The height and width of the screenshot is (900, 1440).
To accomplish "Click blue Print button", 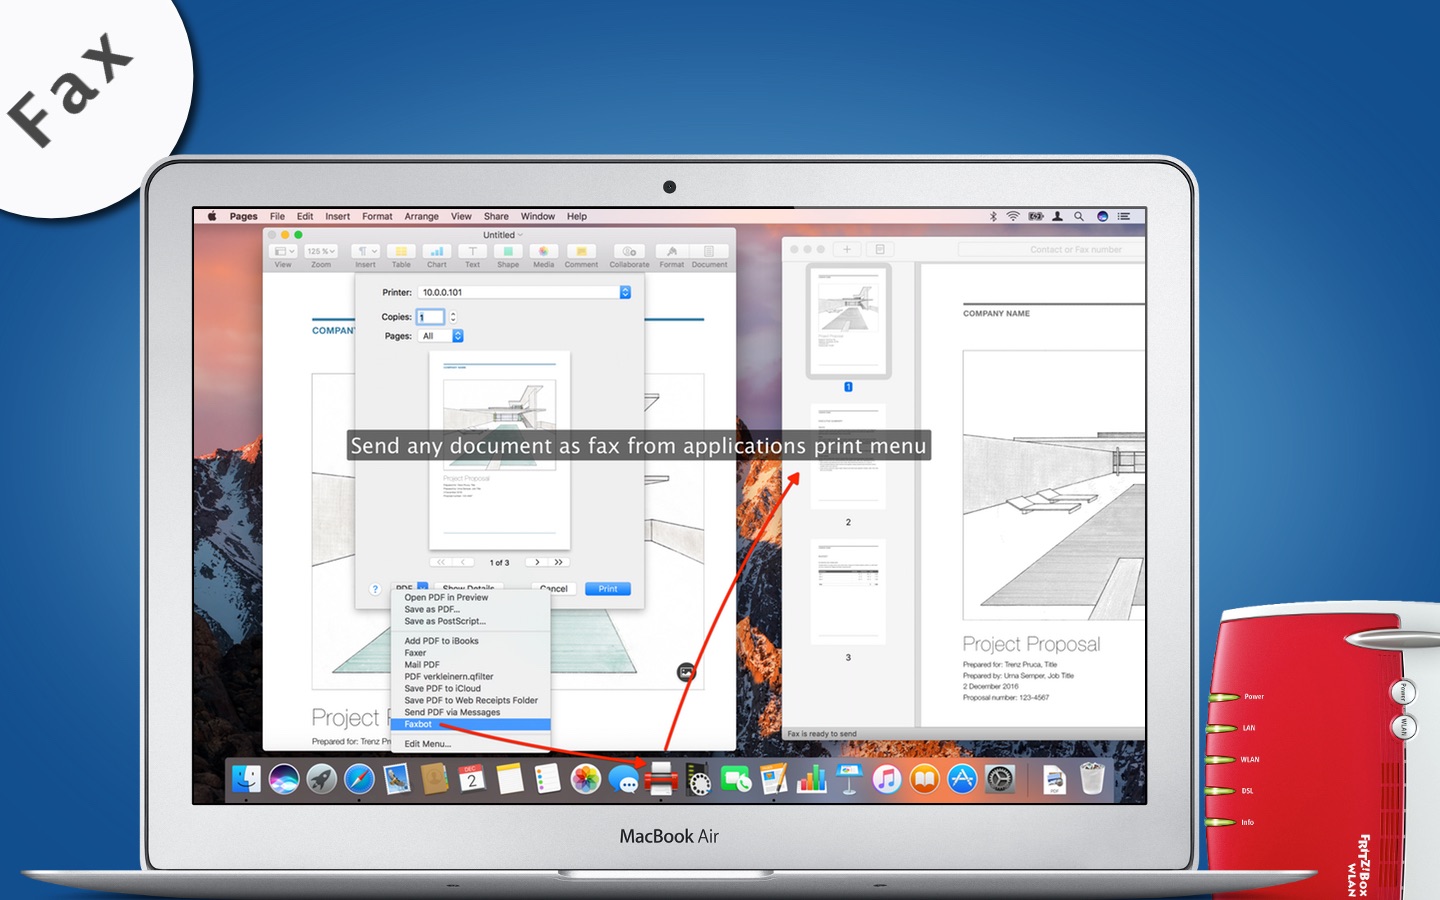I will point(608,589).
